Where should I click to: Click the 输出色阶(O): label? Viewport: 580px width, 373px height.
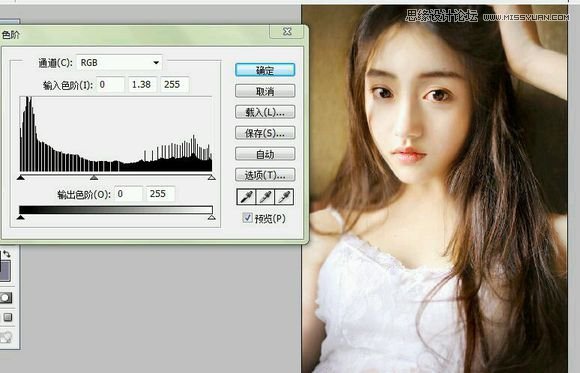coord(84,195)
